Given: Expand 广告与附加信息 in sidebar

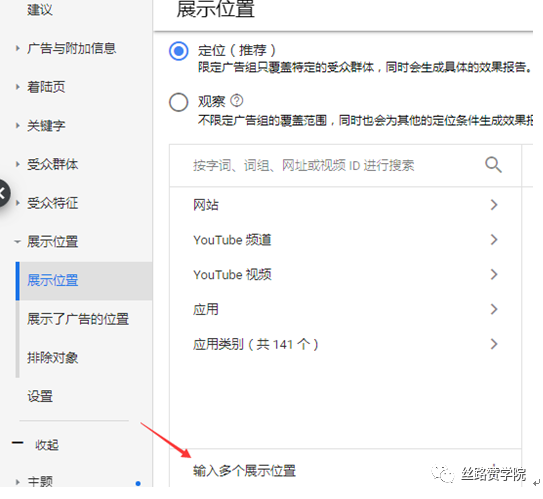Looking at the screenshot, I should click(71, 48).
